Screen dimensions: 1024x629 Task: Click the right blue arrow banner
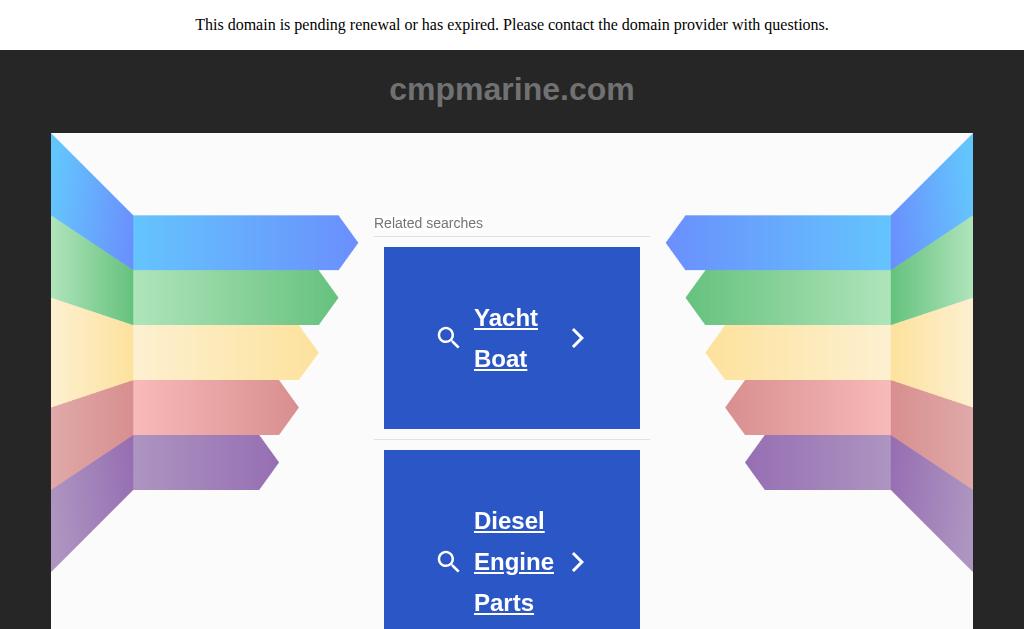tap(778, 242)
